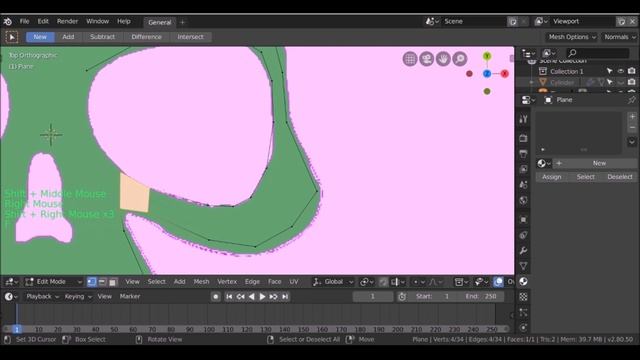Remove material slot with minus
Screen dimensions: 640x360
pos(632,127)
